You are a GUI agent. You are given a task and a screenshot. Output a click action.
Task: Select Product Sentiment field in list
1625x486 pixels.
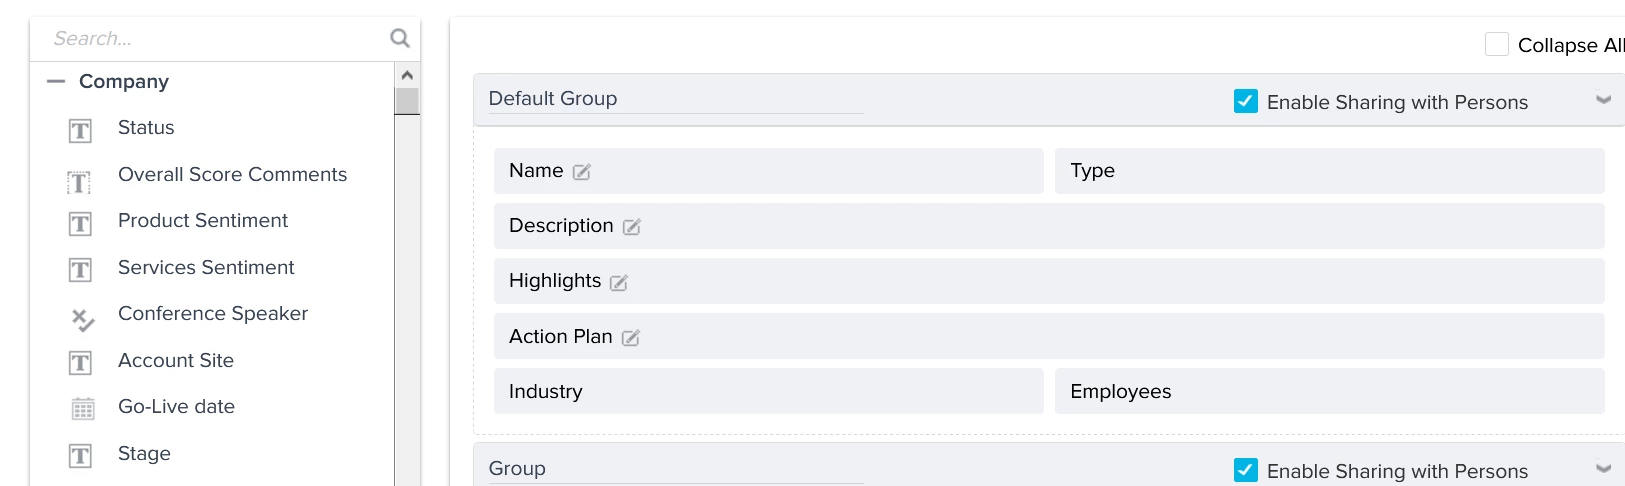point(203,221)
